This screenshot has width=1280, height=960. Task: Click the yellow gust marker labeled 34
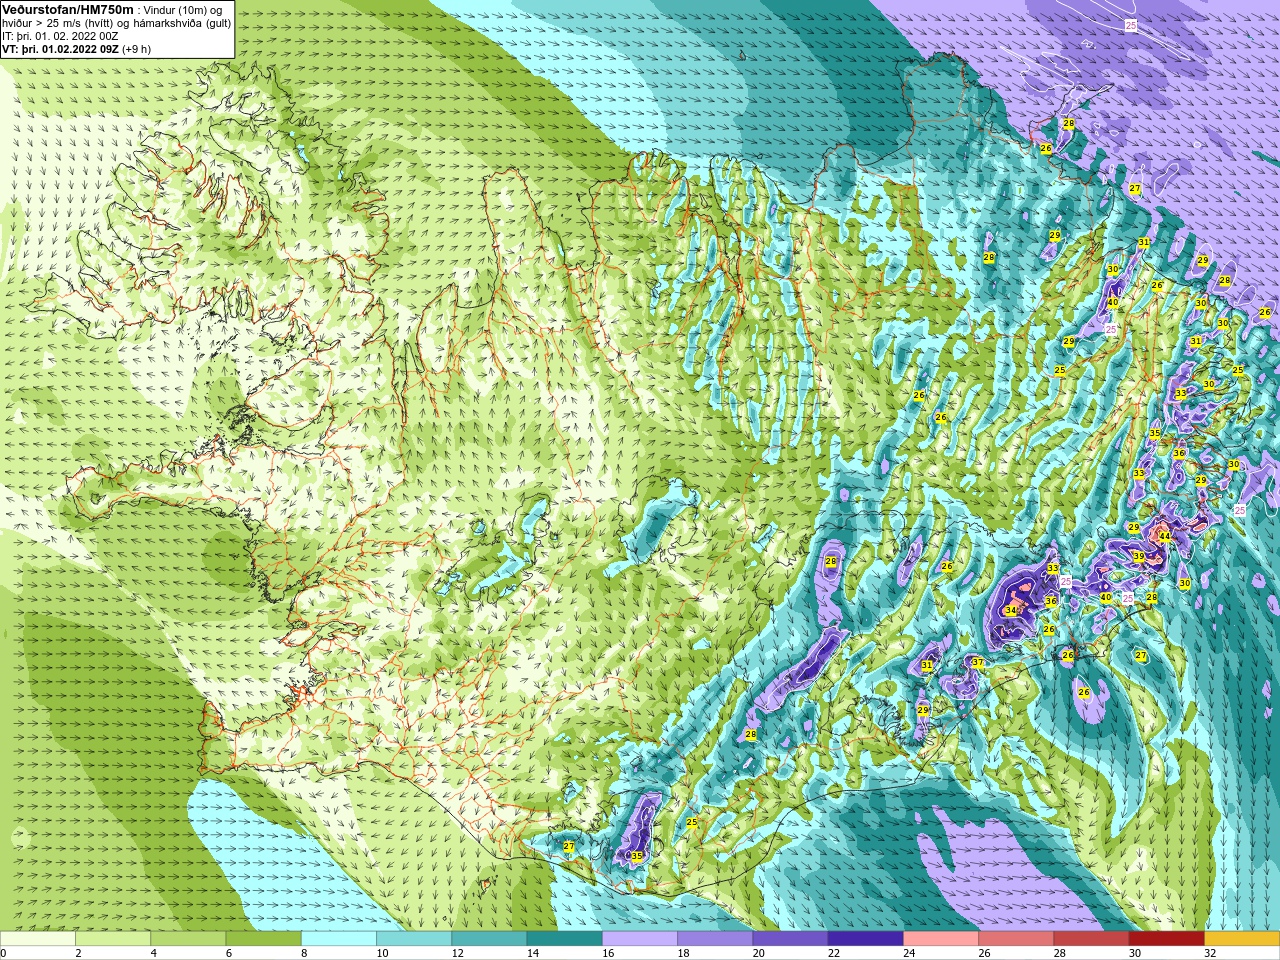click(1011, 610)
